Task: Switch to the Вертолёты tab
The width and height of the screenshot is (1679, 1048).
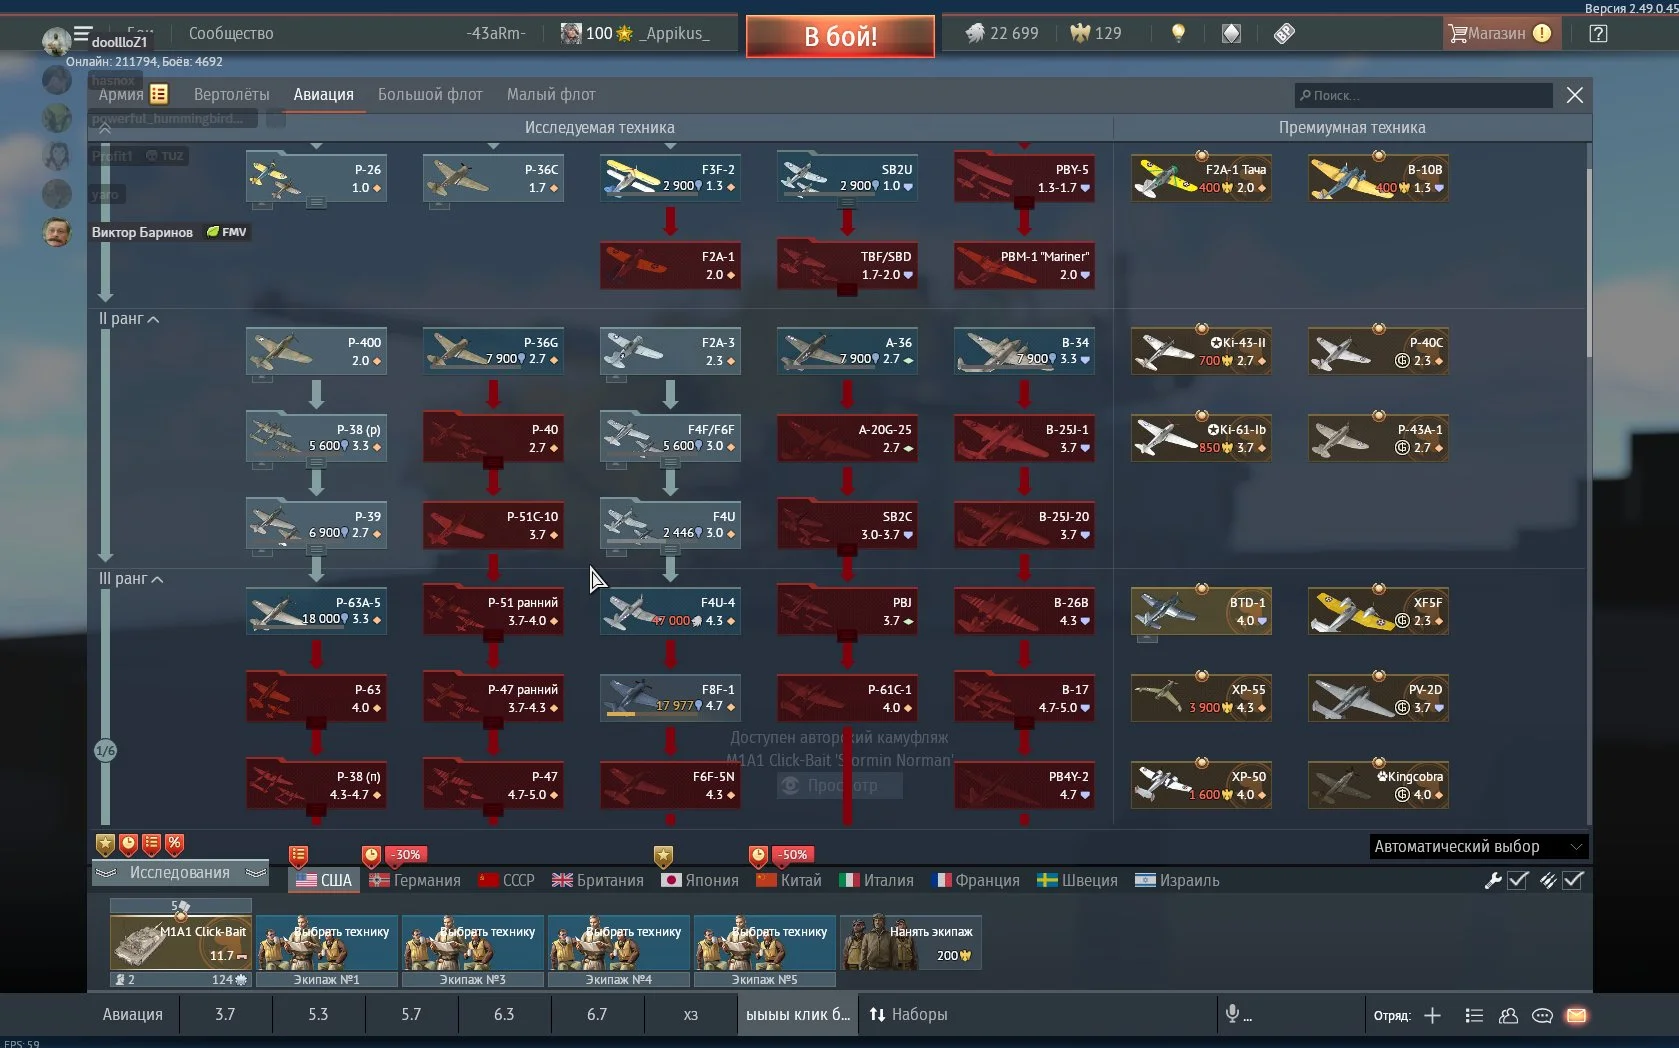Action: pos(231,94)
